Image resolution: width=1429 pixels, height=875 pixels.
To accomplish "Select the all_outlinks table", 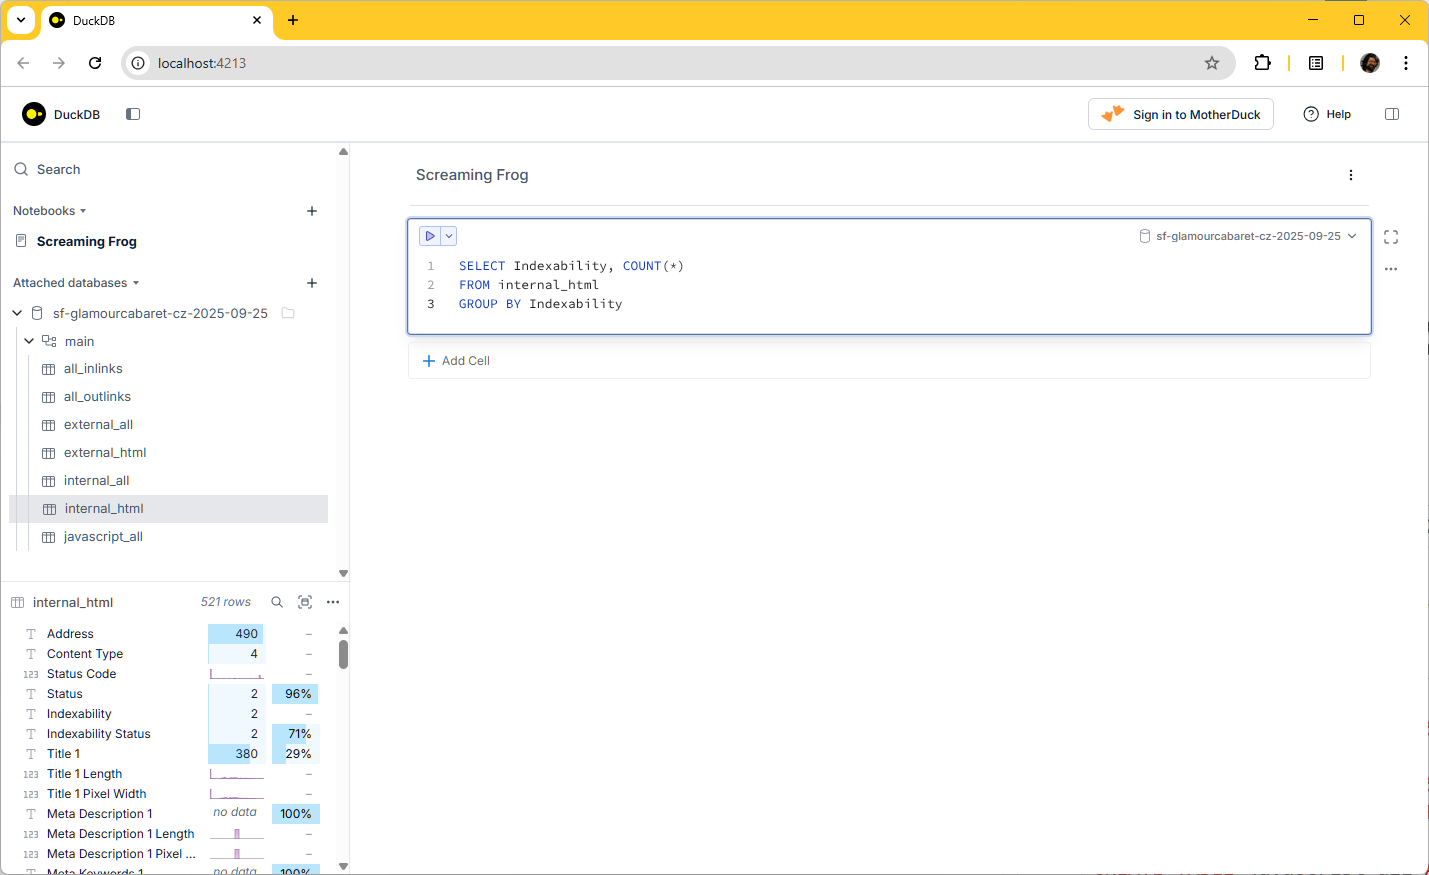I will tap(97, 397).
